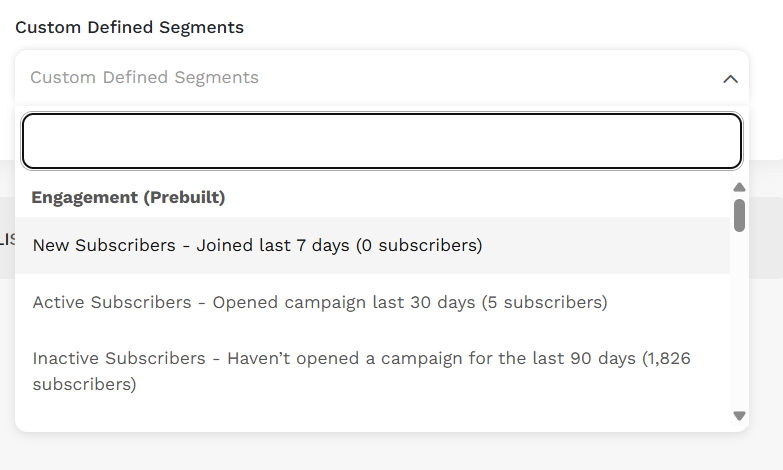The image size is (783, 470).
Task: Collapse the Custom Defined Segments chevron
Action: tap(730, 78)
